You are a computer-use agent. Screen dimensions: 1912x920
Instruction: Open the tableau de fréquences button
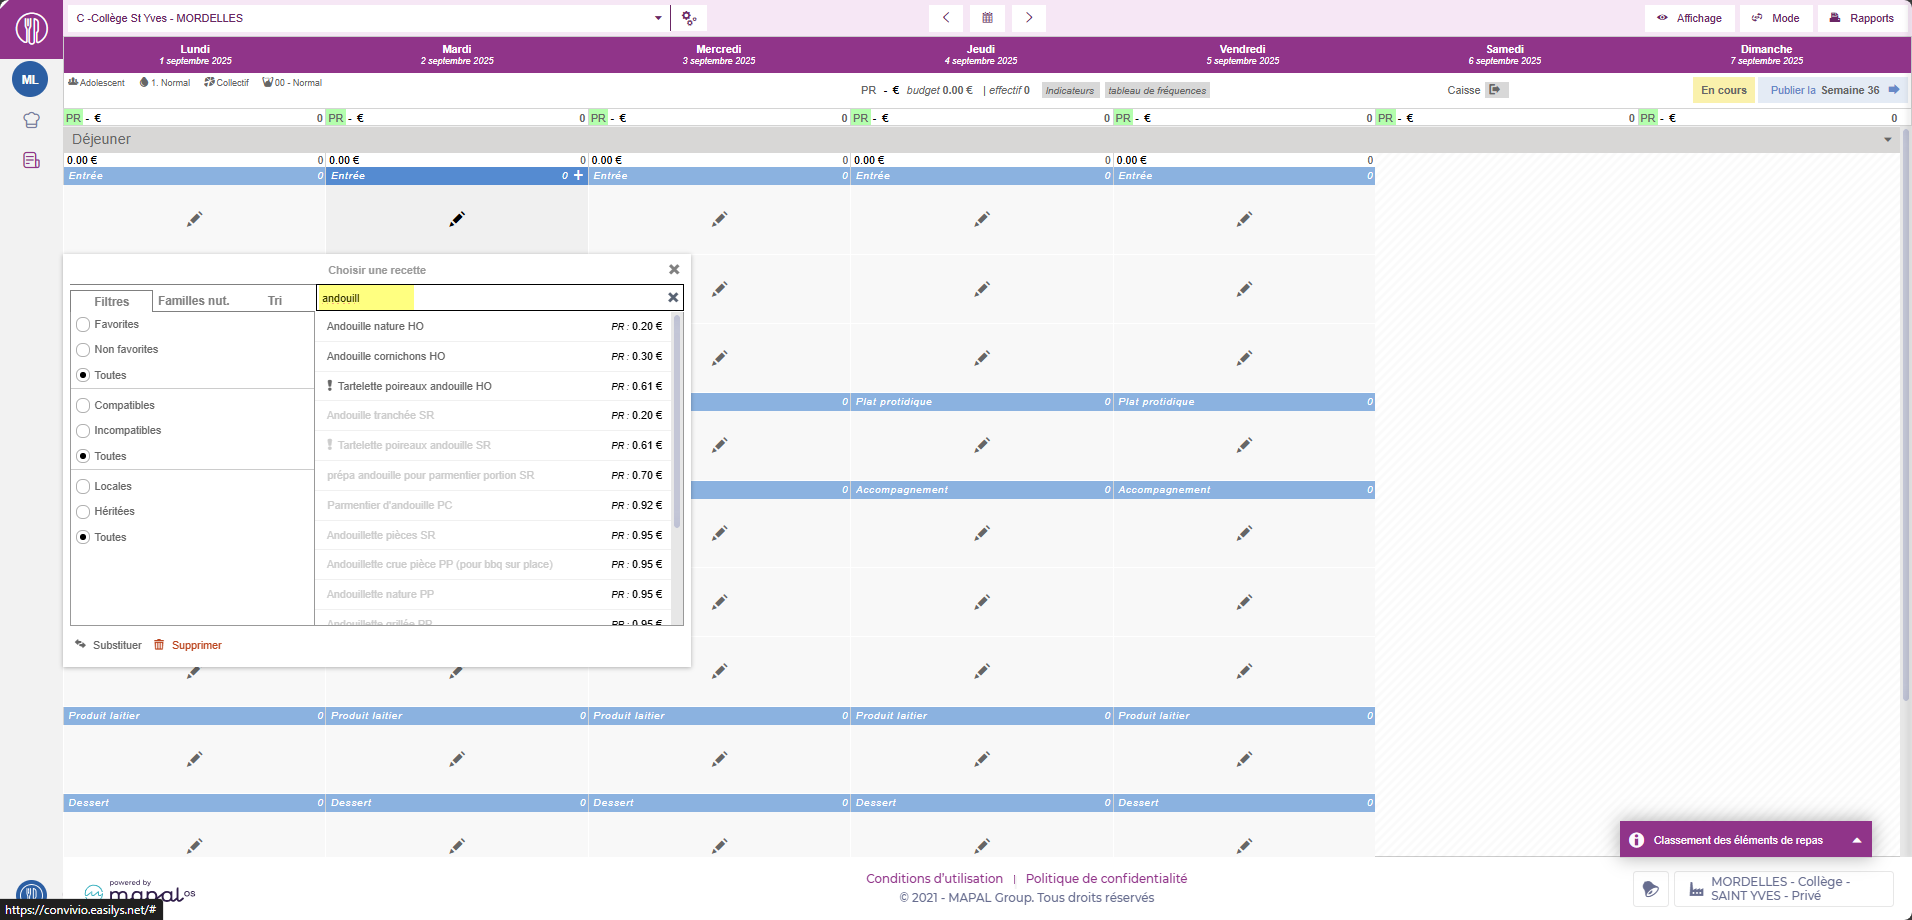[x=1157, y=90]
